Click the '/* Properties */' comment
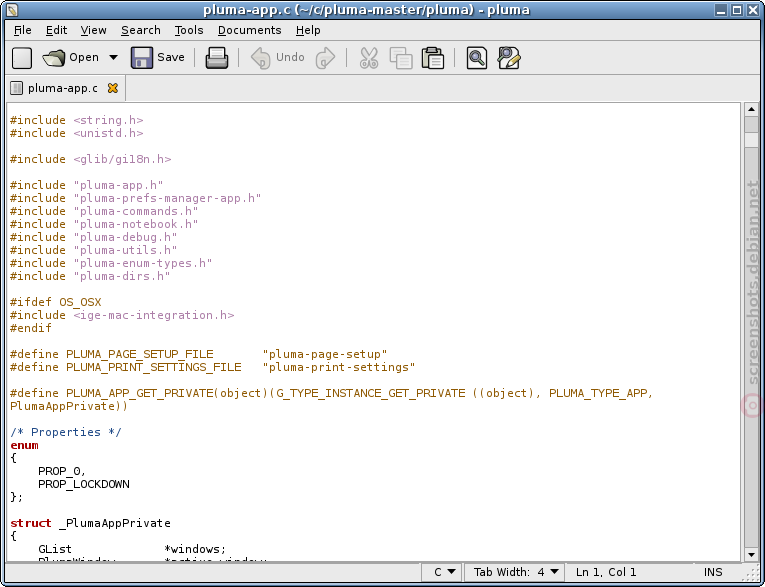The image size is (765, 587). point(66,432)
